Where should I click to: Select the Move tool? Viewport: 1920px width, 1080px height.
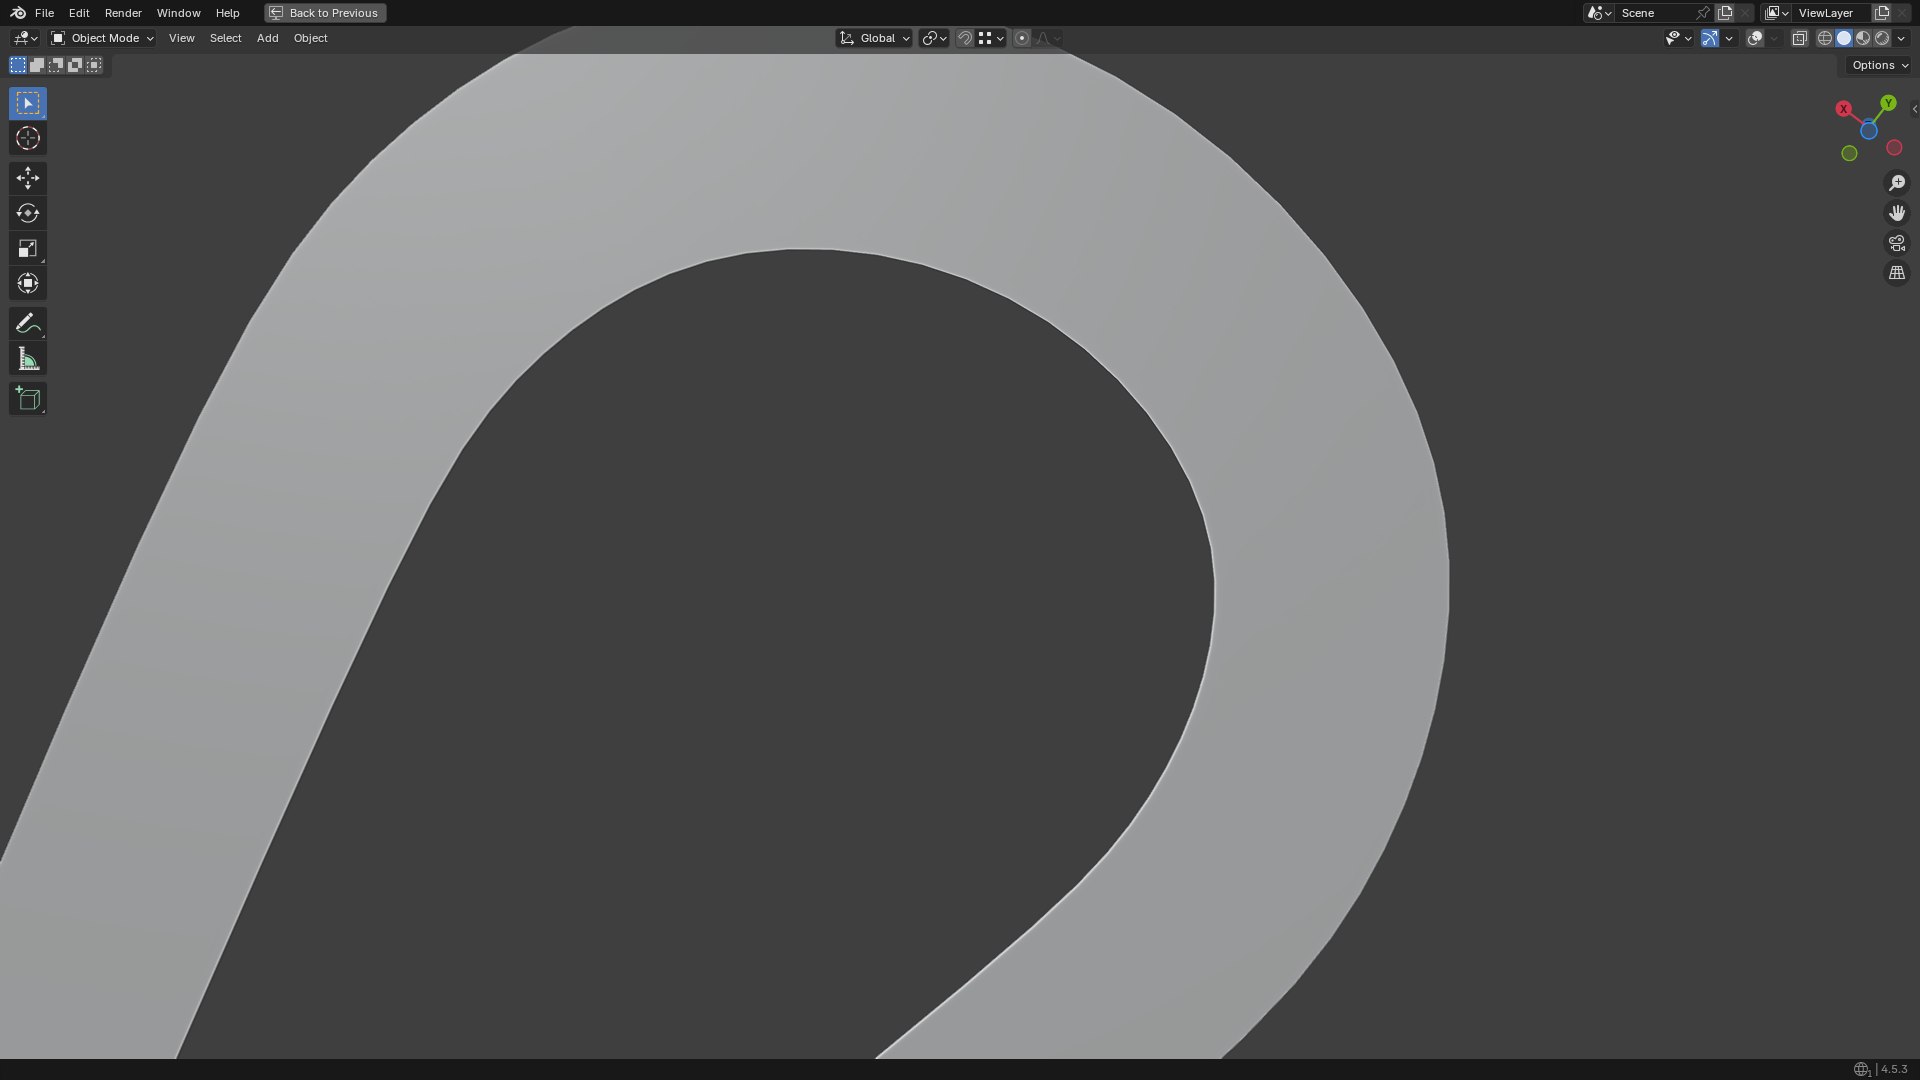point(28,178)
